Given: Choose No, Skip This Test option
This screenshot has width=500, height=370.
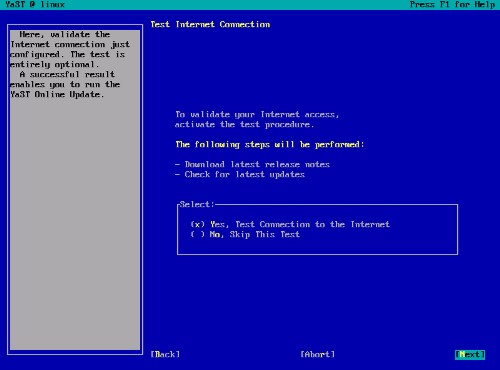Looking at the screenshot, I should click(x=245, y=234).
